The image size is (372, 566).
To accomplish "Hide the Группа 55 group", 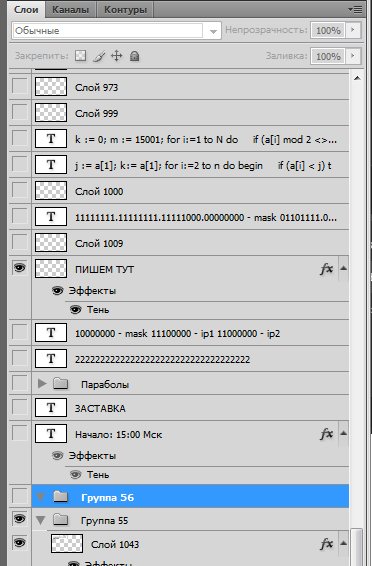I will [19, 519].
